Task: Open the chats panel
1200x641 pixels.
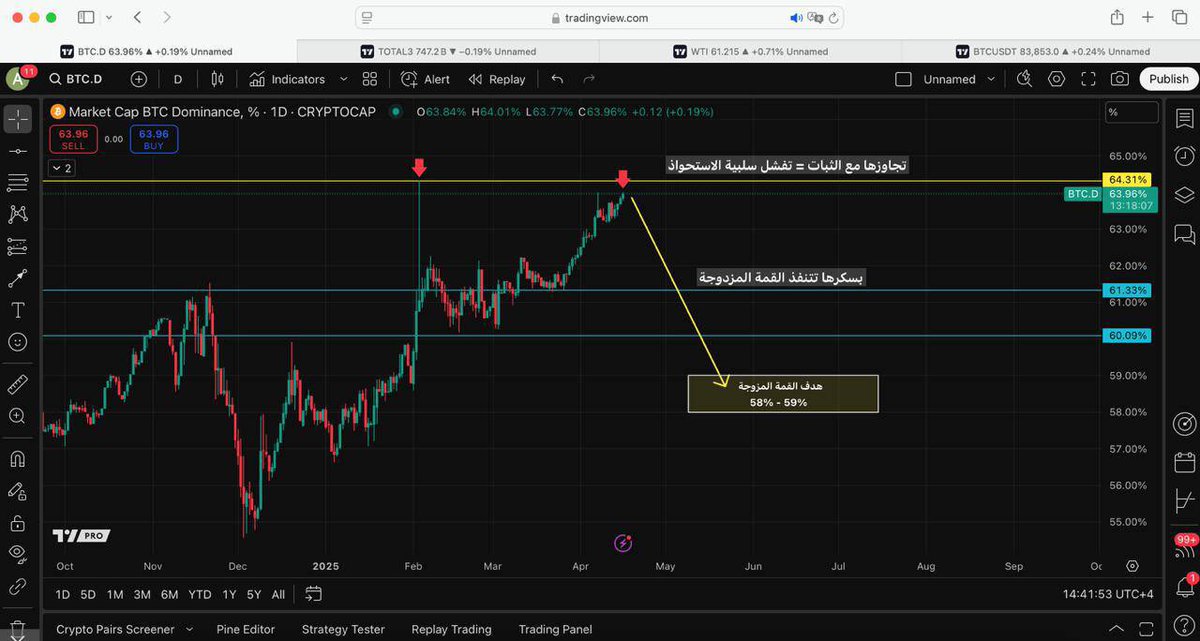Action: pos(1185,233)
